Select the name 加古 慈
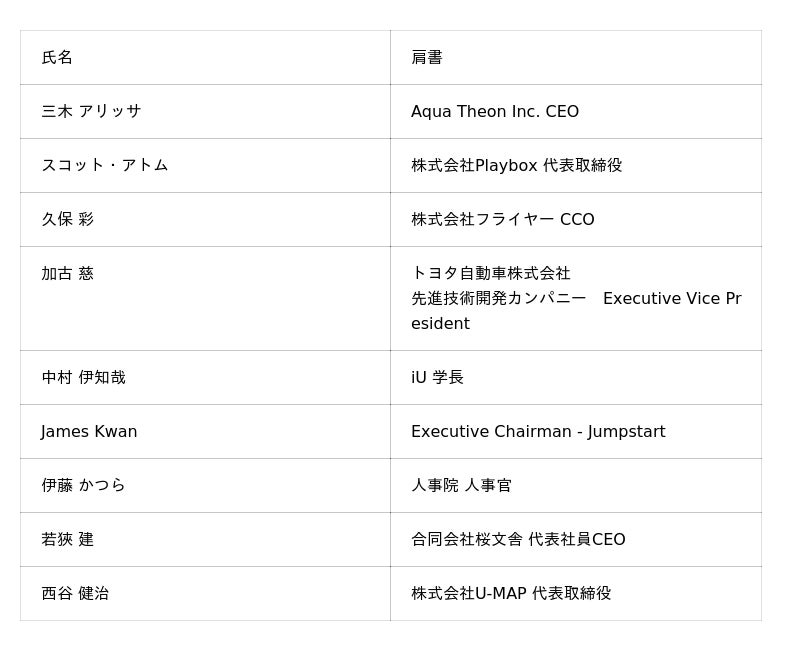This screenshot has width=800, height=651. tap(67, 273)
